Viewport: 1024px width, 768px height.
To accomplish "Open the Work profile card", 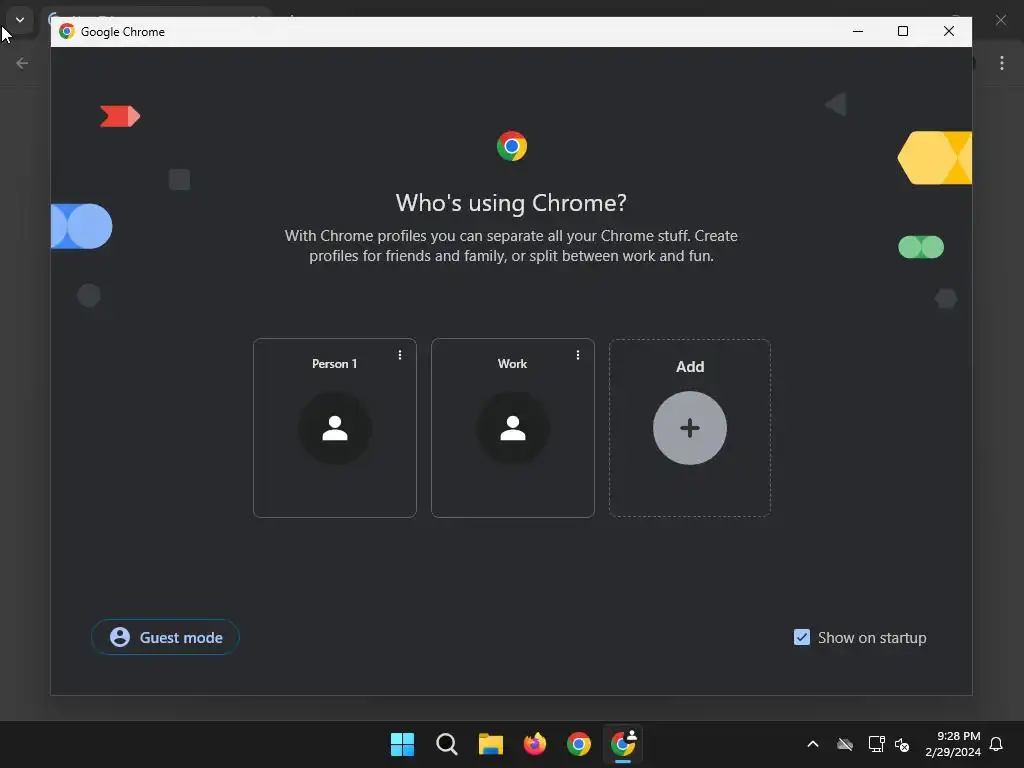I will [513, 428].
